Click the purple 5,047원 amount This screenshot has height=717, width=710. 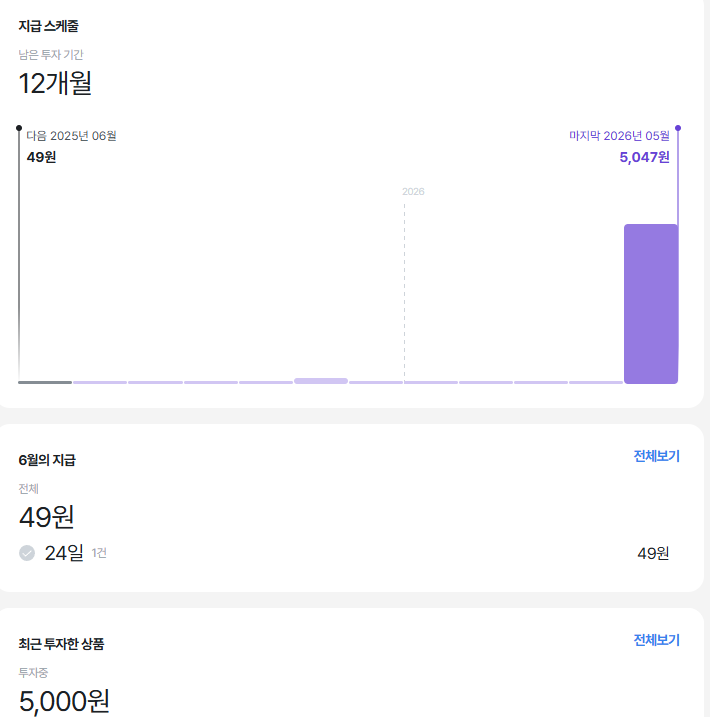point(644,157)
